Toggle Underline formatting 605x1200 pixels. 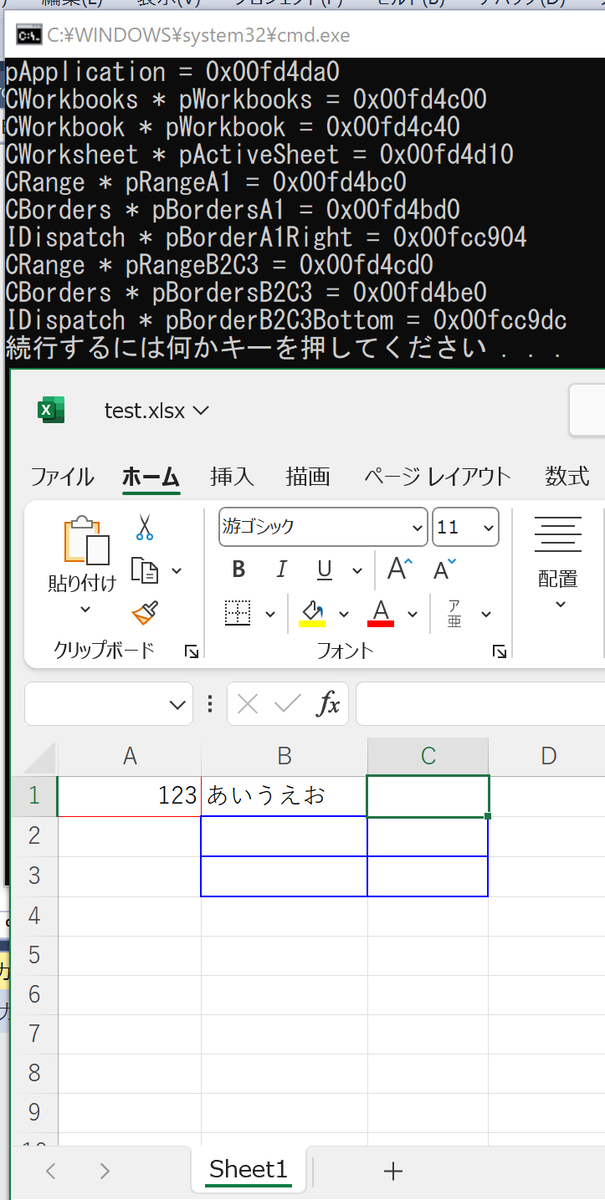(324, 570)
